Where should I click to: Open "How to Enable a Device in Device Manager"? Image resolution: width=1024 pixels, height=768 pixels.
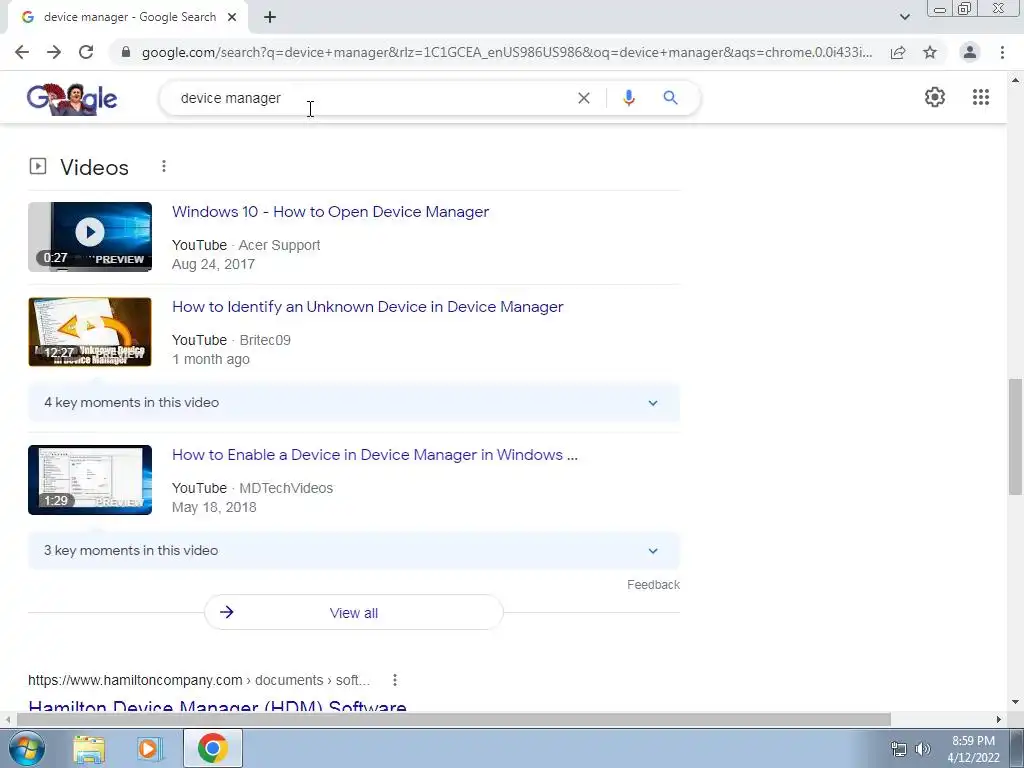click(x=375, y=455)
